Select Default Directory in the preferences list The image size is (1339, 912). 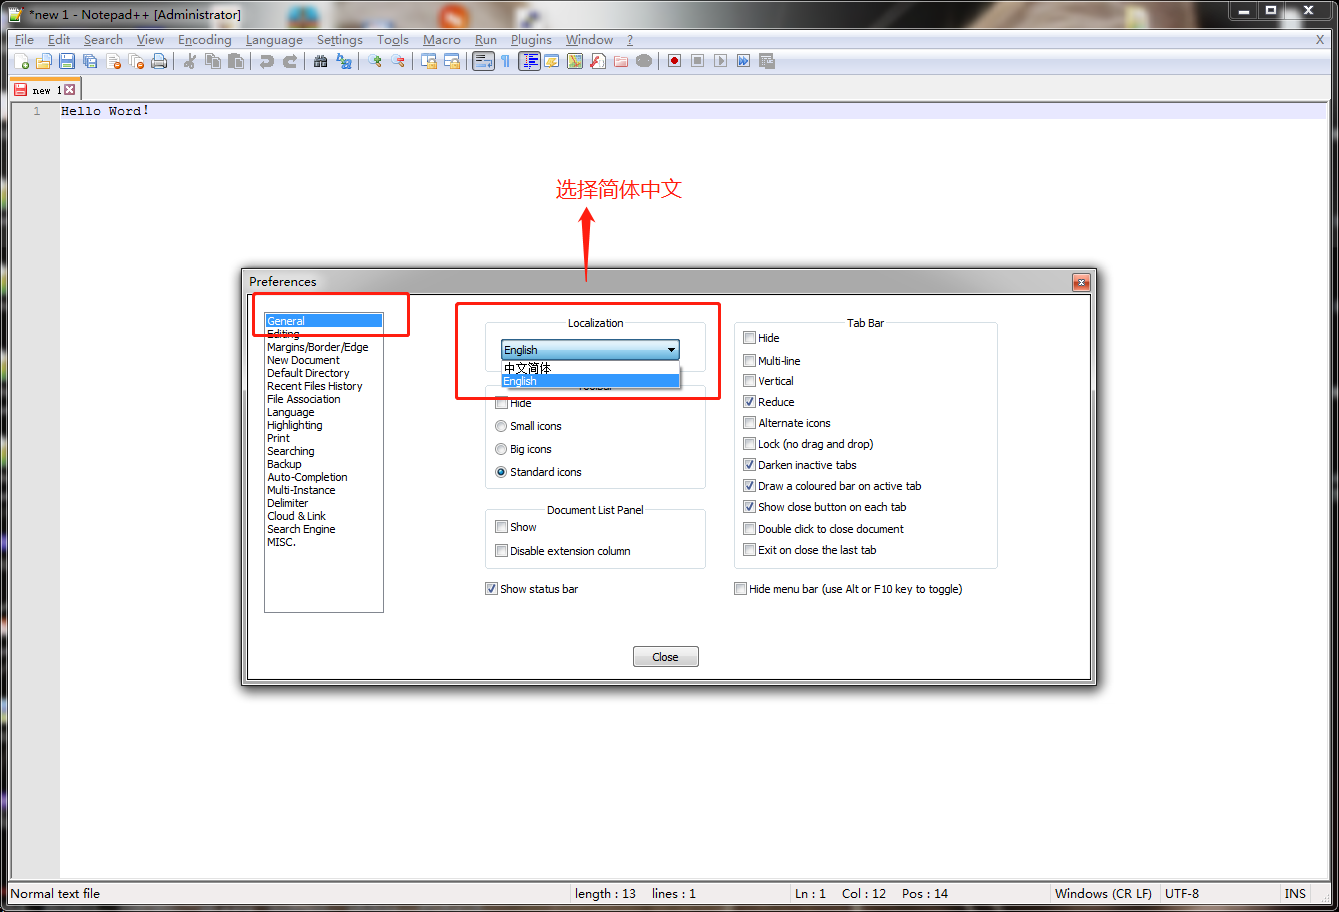pyautogui.click(x=308, y=373)
